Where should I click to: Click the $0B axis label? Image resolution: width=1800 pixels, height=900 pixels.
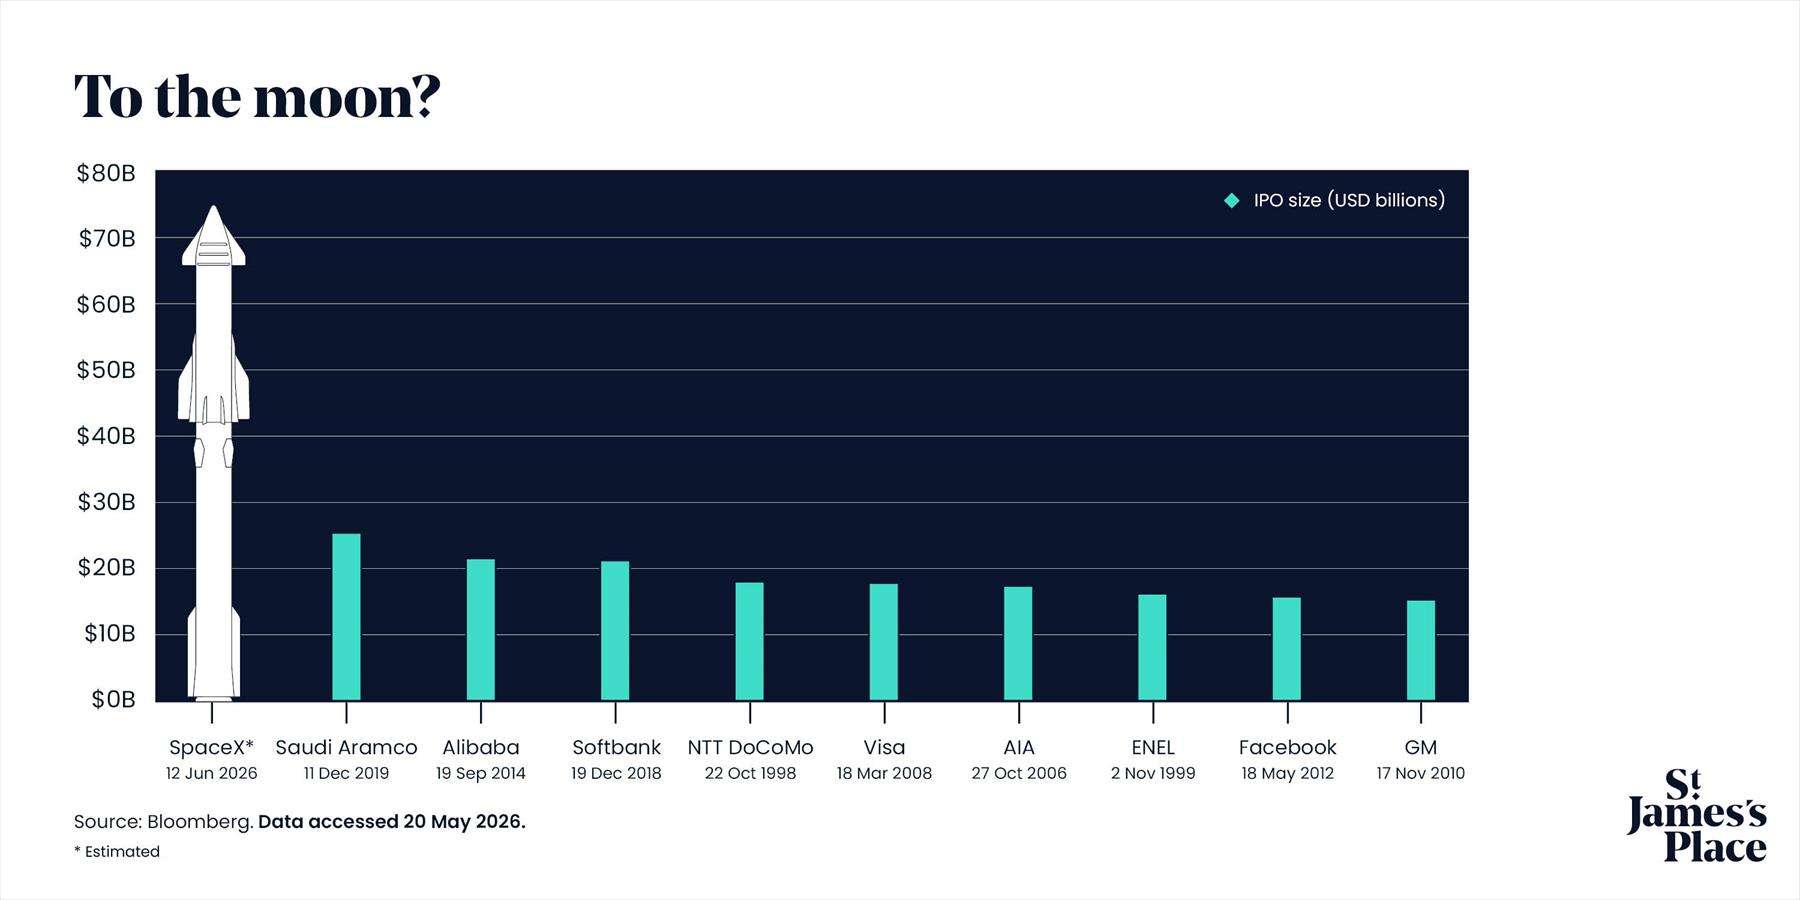pyautogui.click(x=113, y=700)
